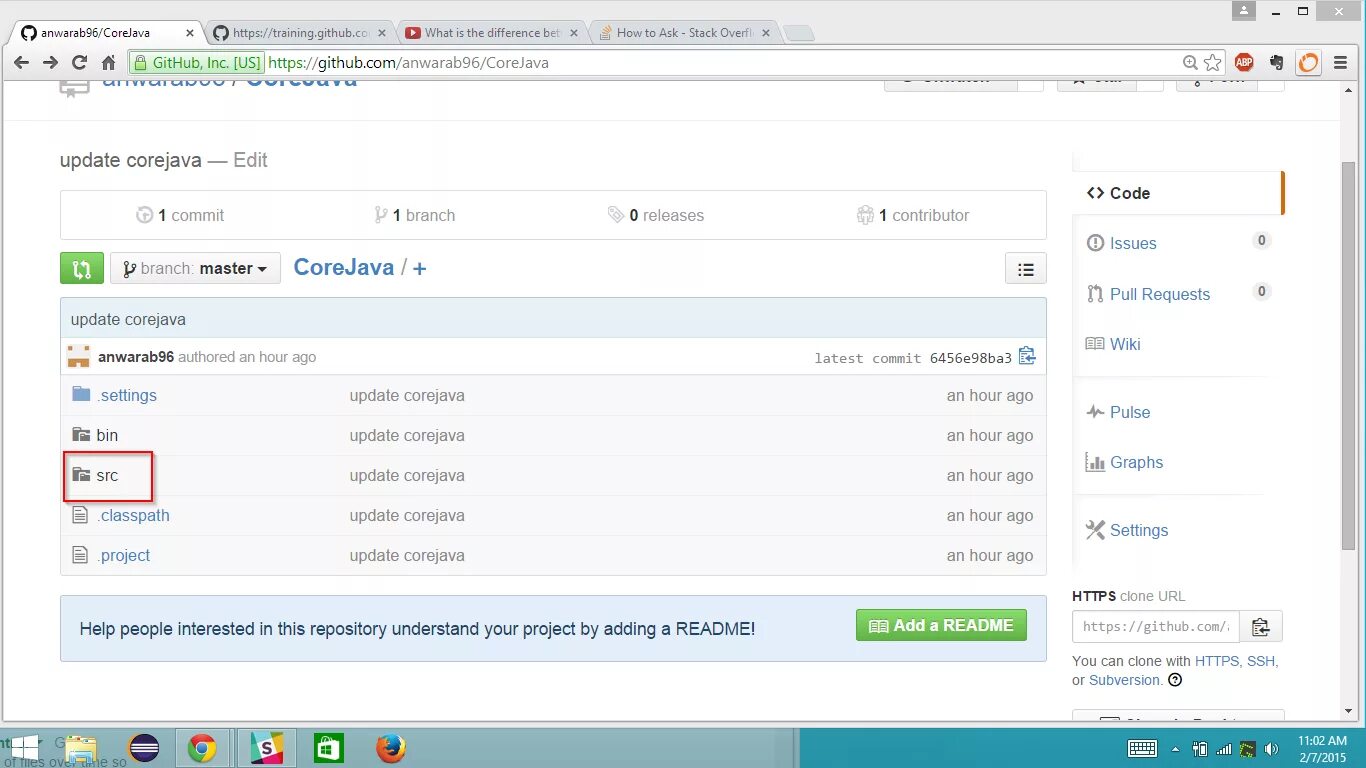Reload the page with the refresh icon

click(x=79, y=62)
